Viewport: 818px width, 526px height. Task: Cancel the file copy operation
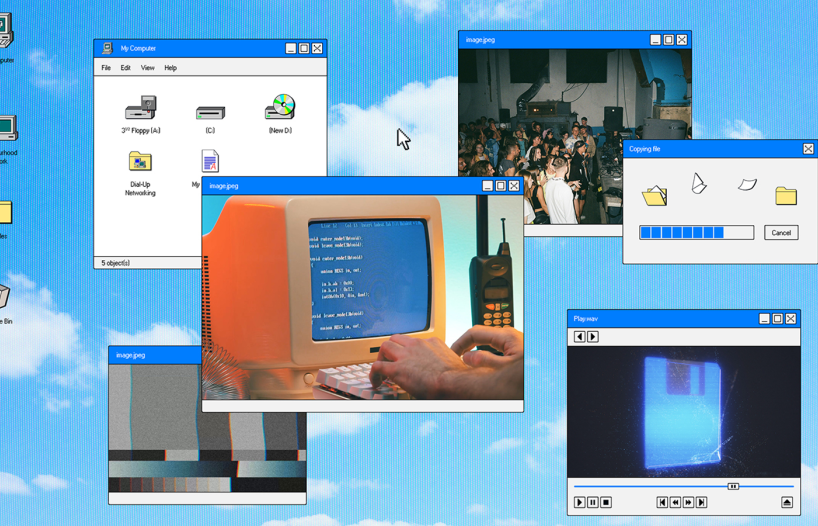point(780,232)
